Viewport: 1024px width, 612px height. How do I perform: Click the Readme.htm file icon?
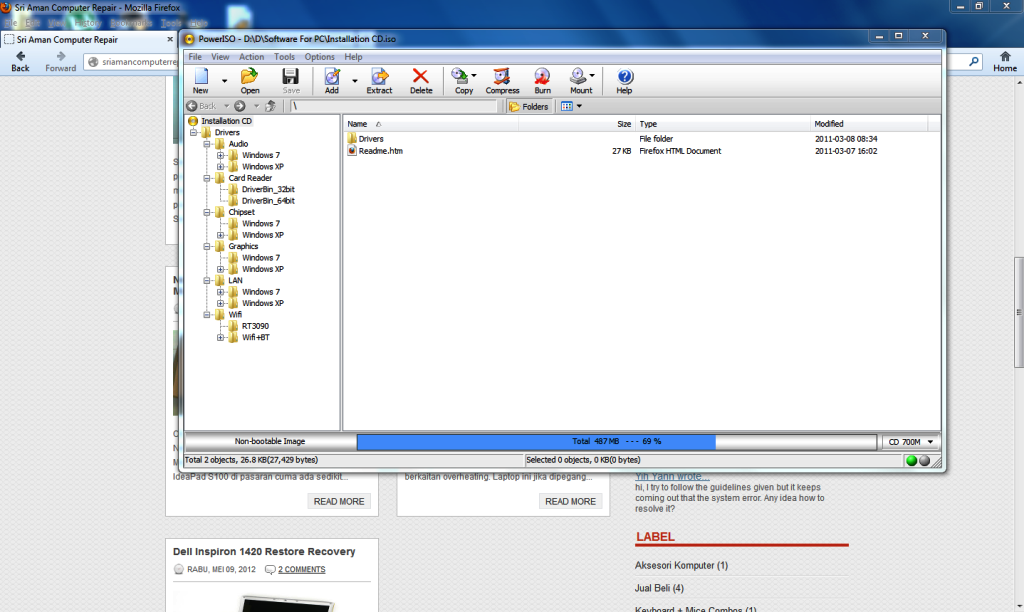point(352,150)
